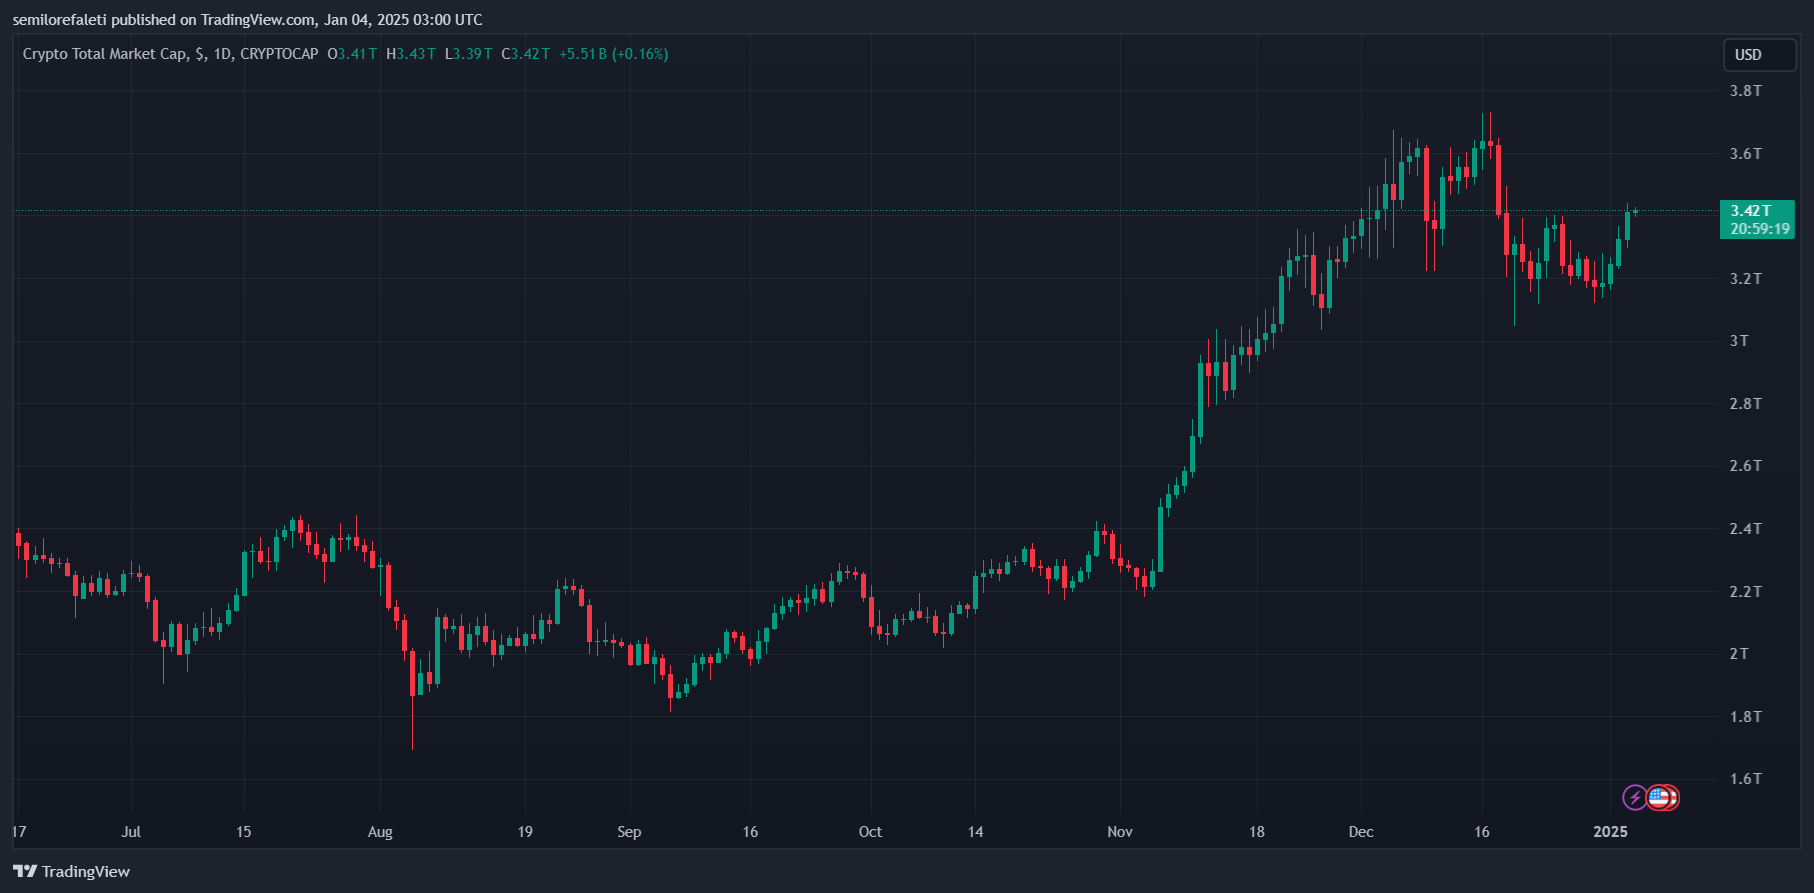Click the Nov label on the time axis
Image resolution: width=1814 pixels, height=893 pixels.
(x=1120, y=832)
